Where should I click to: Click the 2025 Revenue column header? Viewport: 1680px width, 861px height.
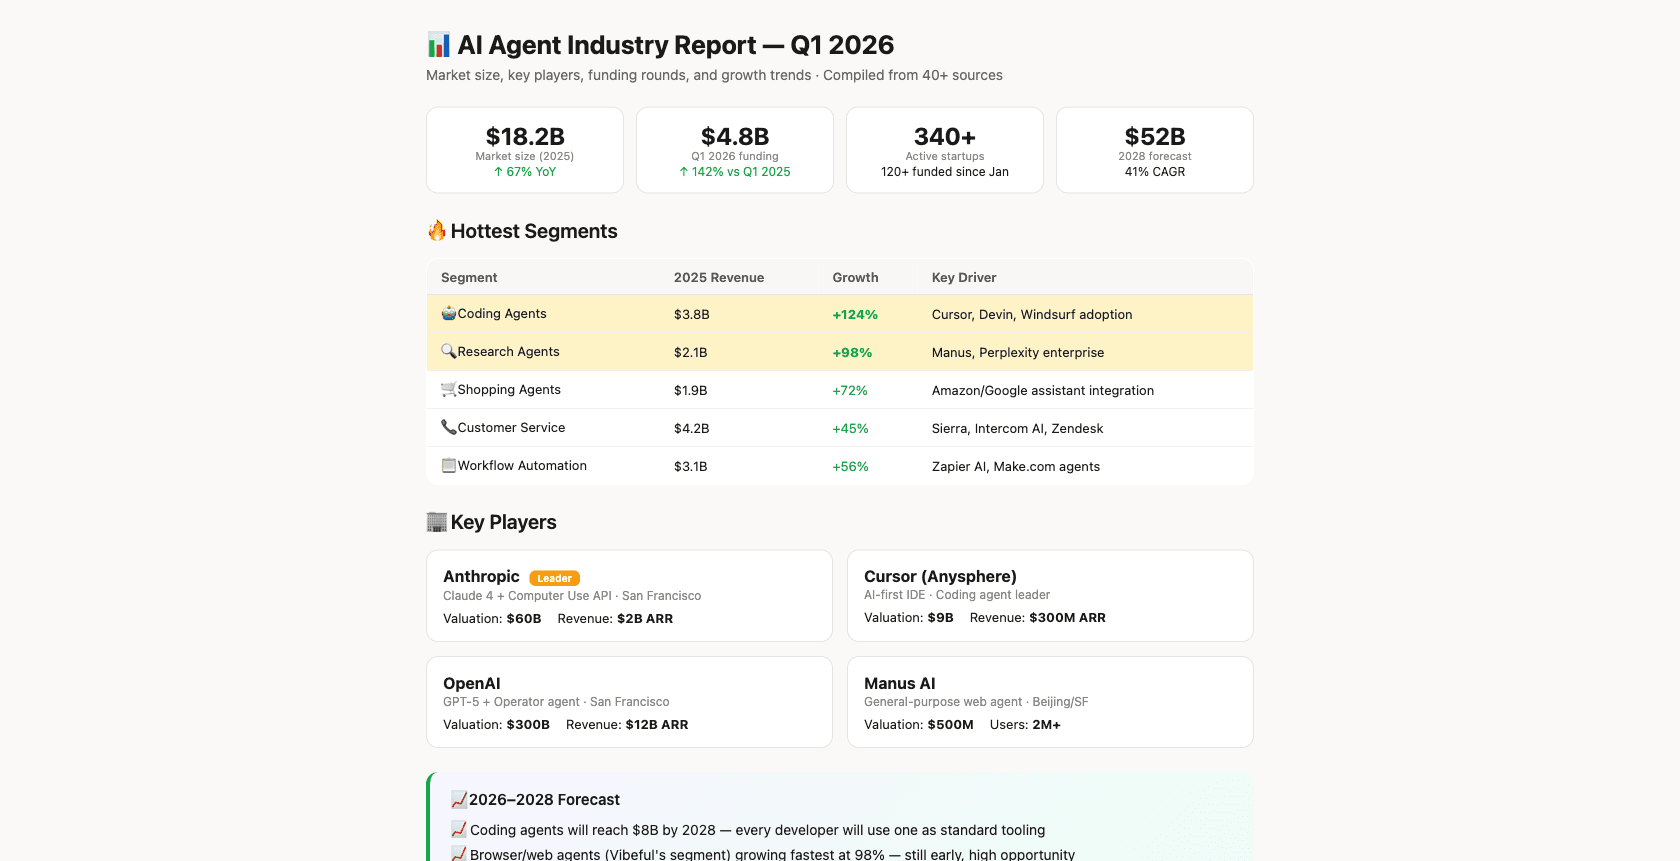point(719,278)
